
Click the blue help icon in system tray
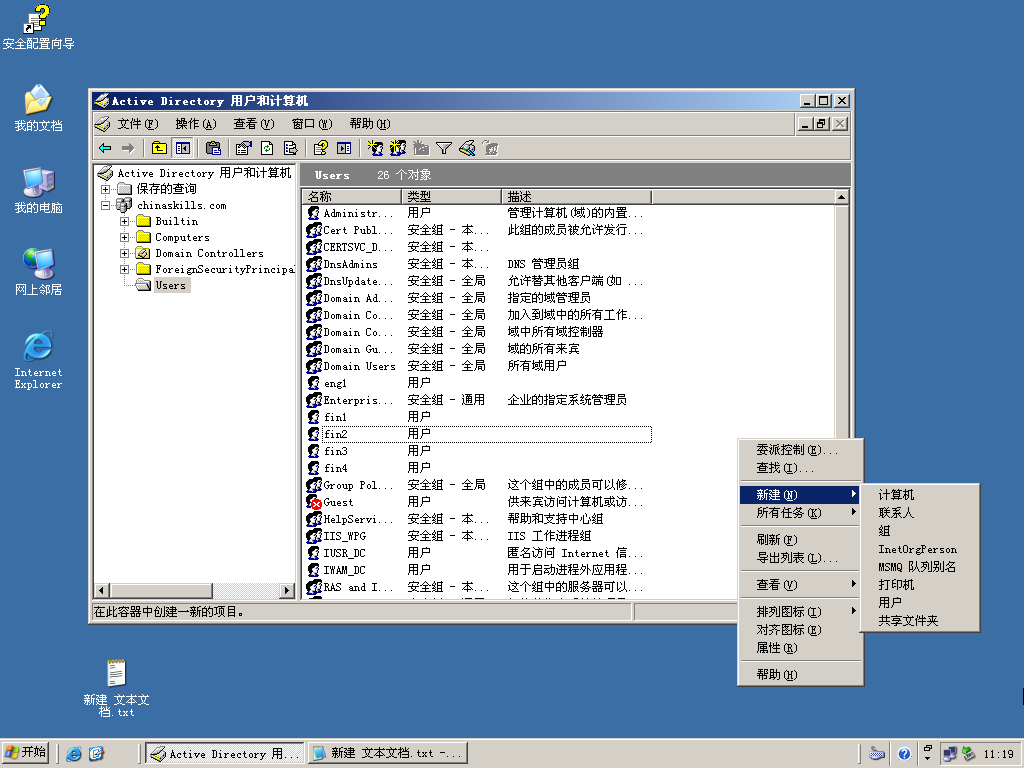click(x=904, y=754)
